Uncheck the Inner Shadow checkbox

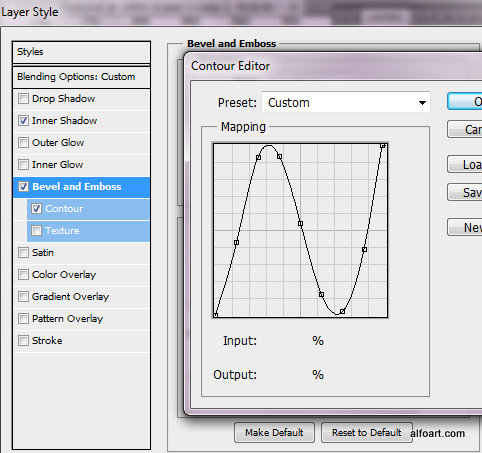point(23,121)
